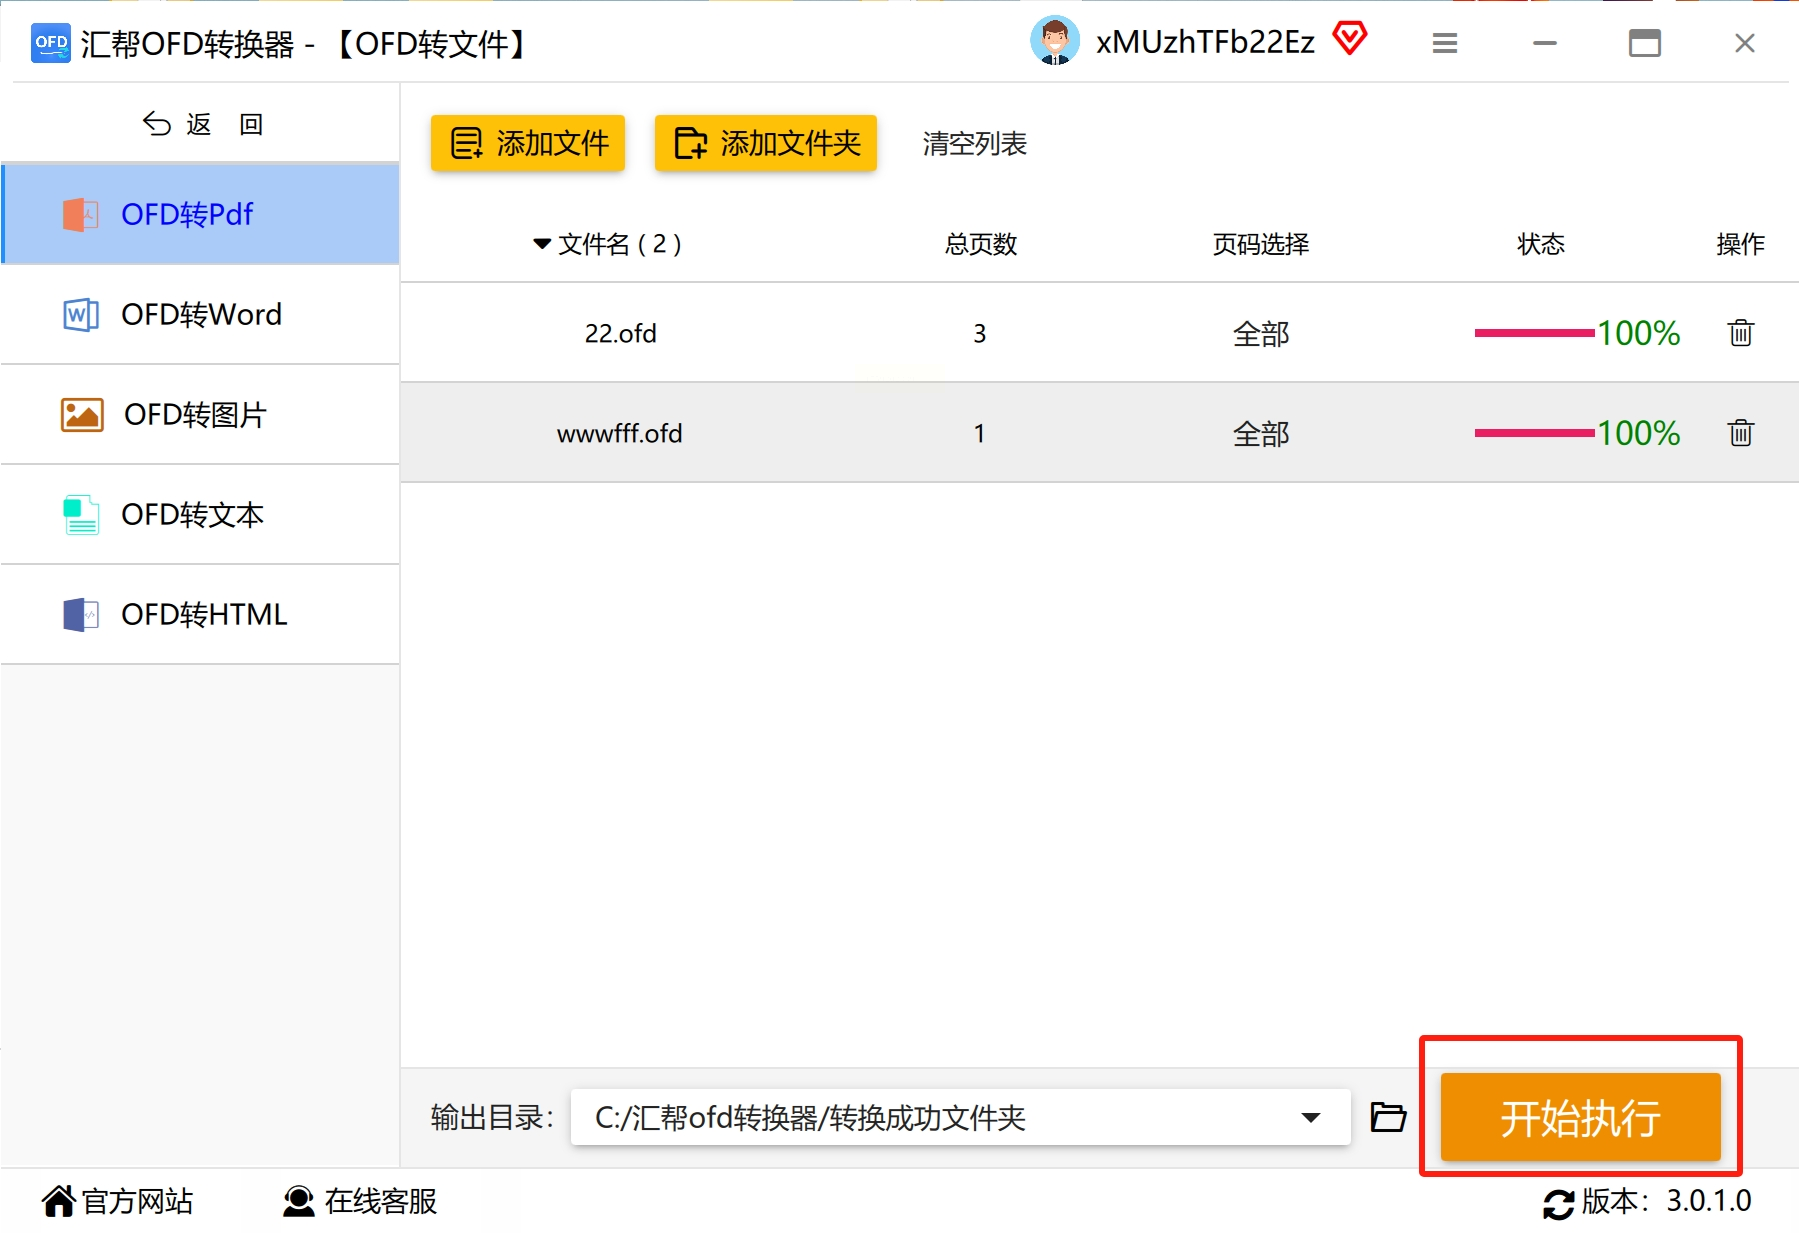Select the OFD转HTML conversion mode

click(x=200, y=614)
